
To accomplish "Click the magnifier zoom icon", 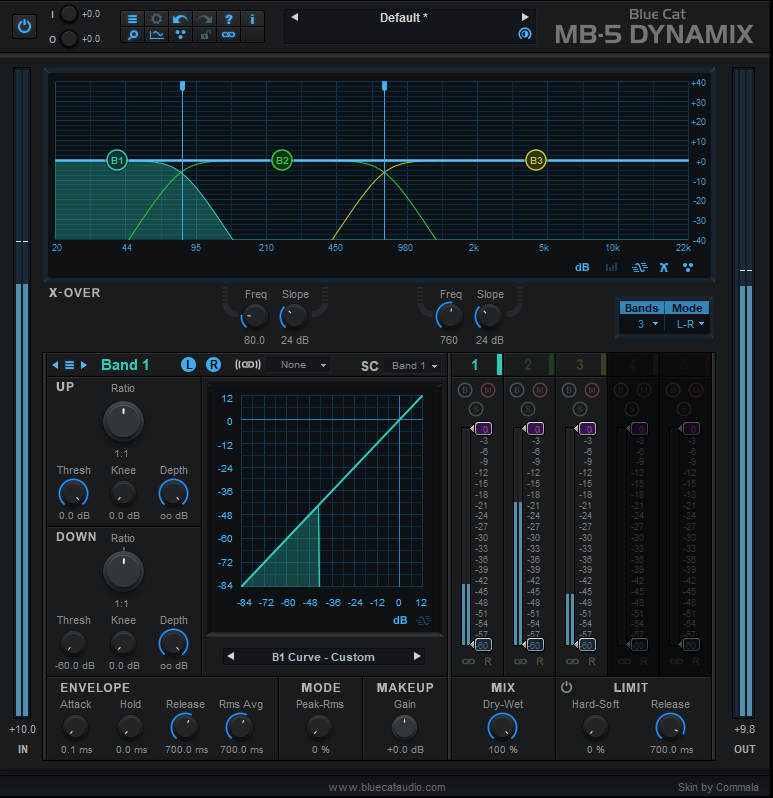I will click(133, 35).
